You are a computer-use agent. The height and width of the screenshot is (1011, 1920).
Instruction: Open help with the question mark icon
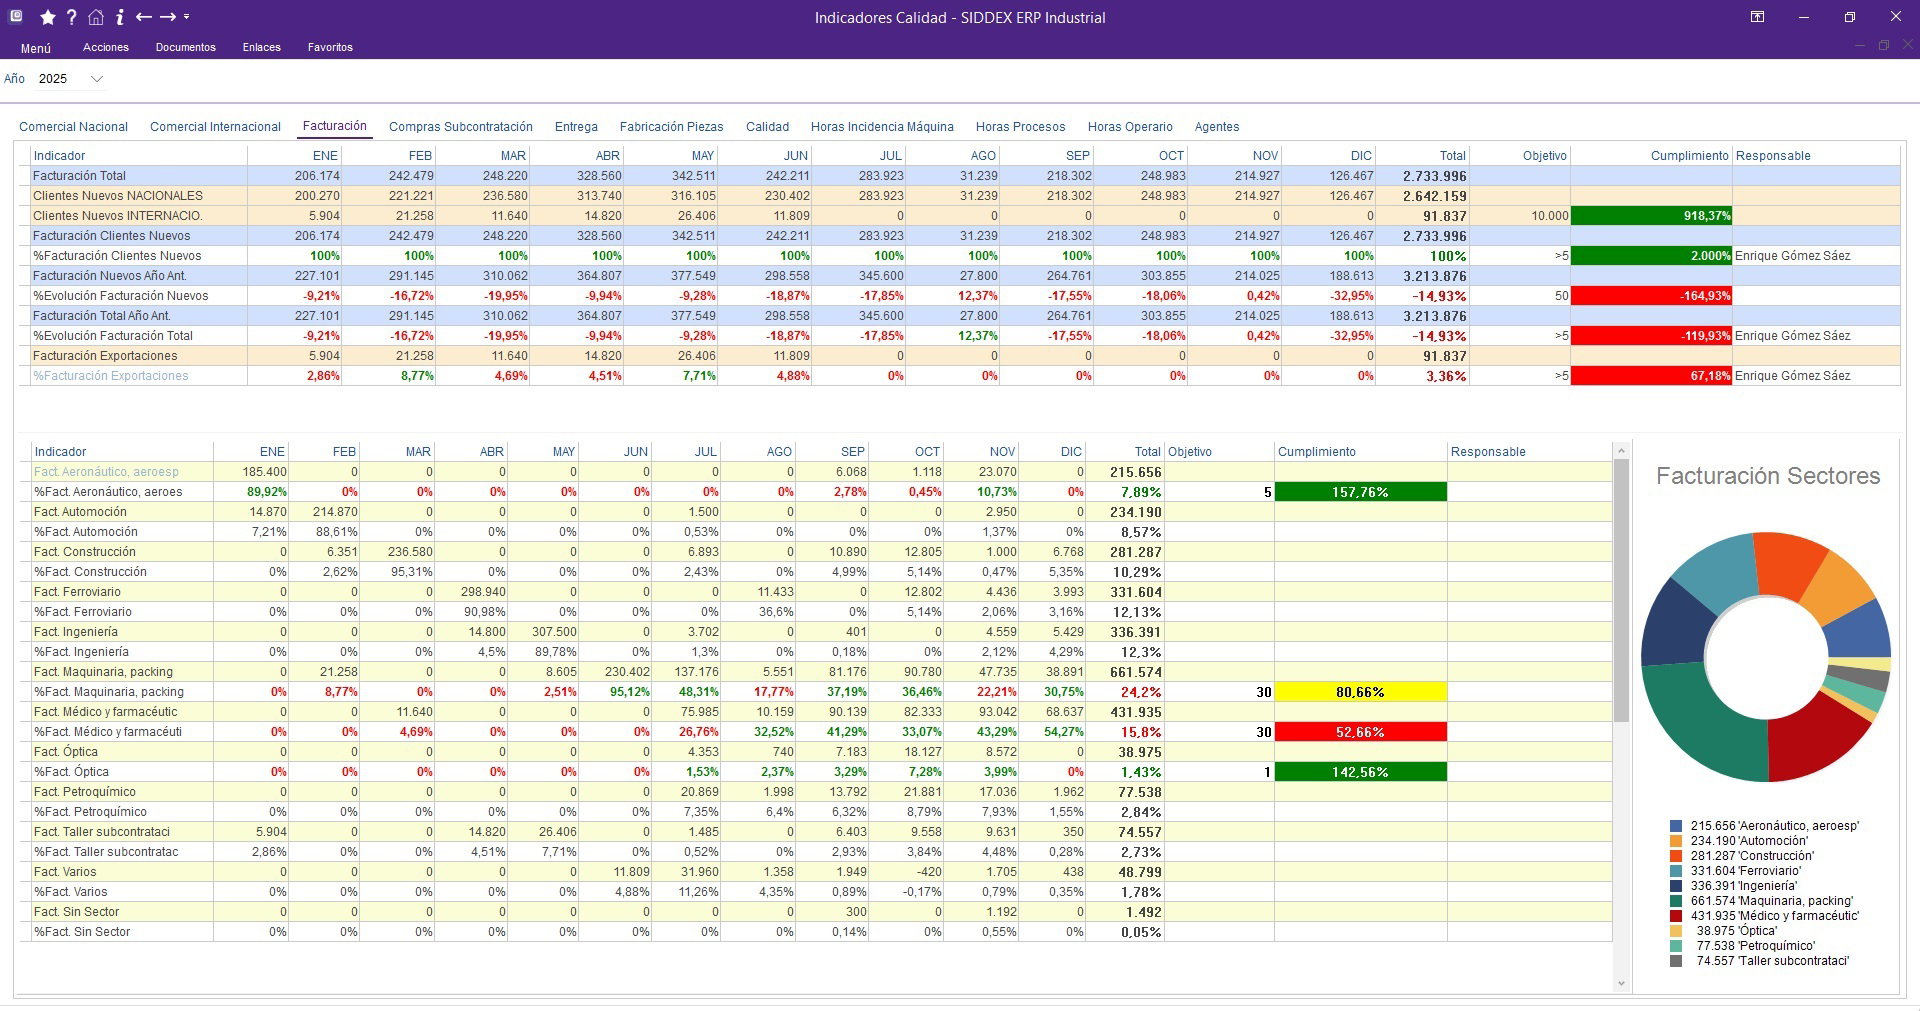coord(72,17)
